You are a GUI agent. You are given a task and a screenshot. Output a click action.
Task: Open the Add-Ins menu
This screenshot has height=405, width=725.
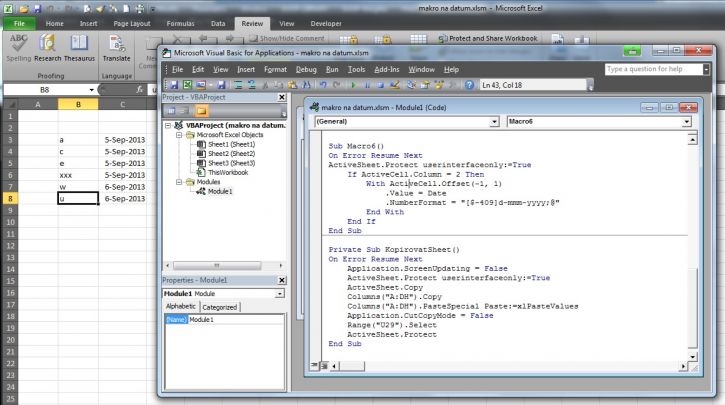tap(387, 69)
